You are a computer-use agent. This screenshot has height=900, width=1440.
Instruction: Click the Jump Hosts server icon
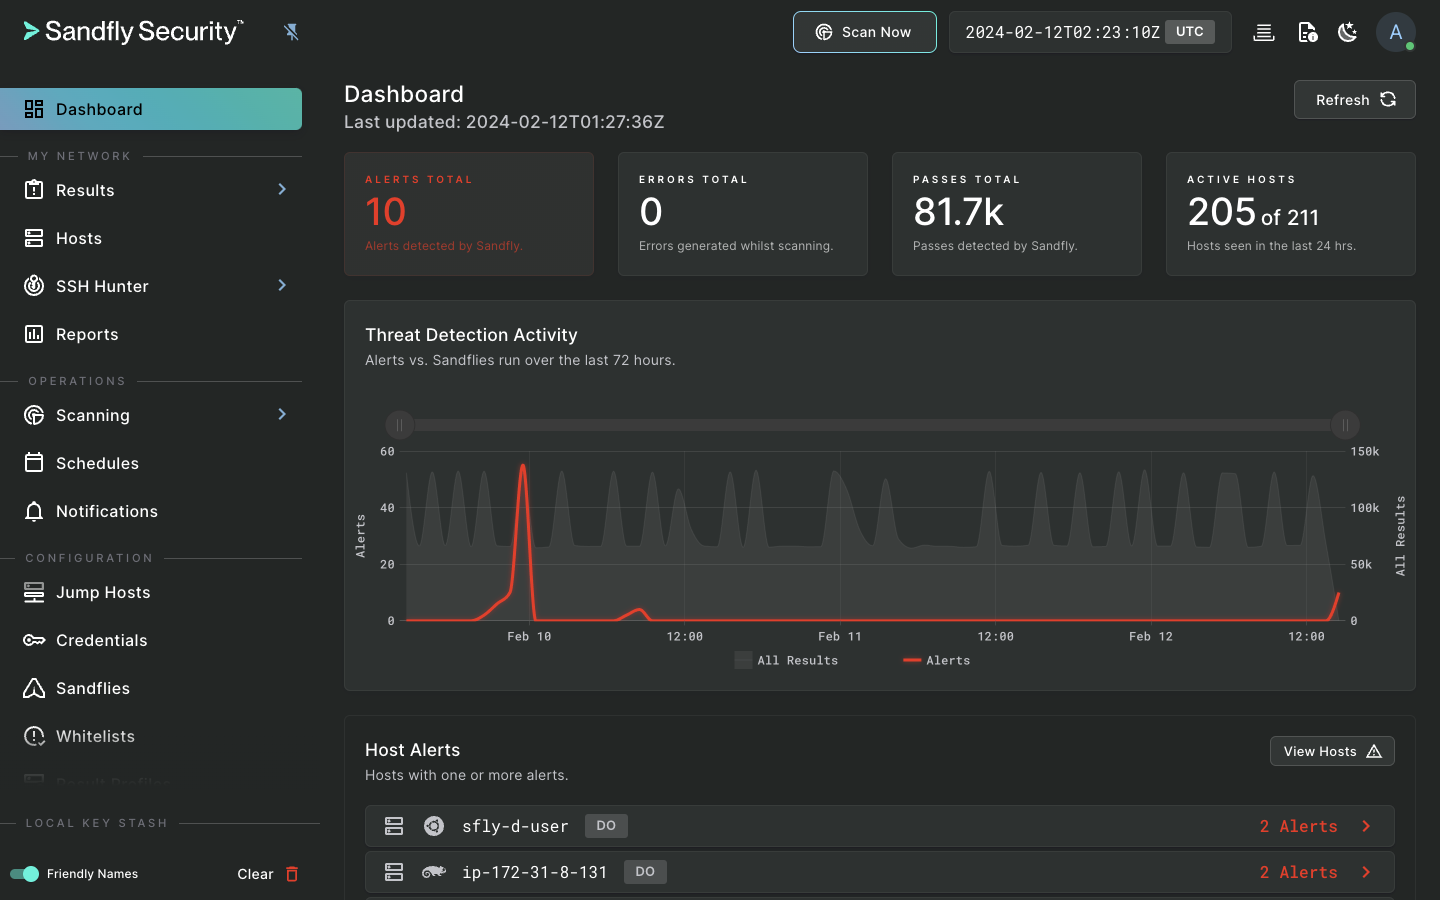[34, 592]
